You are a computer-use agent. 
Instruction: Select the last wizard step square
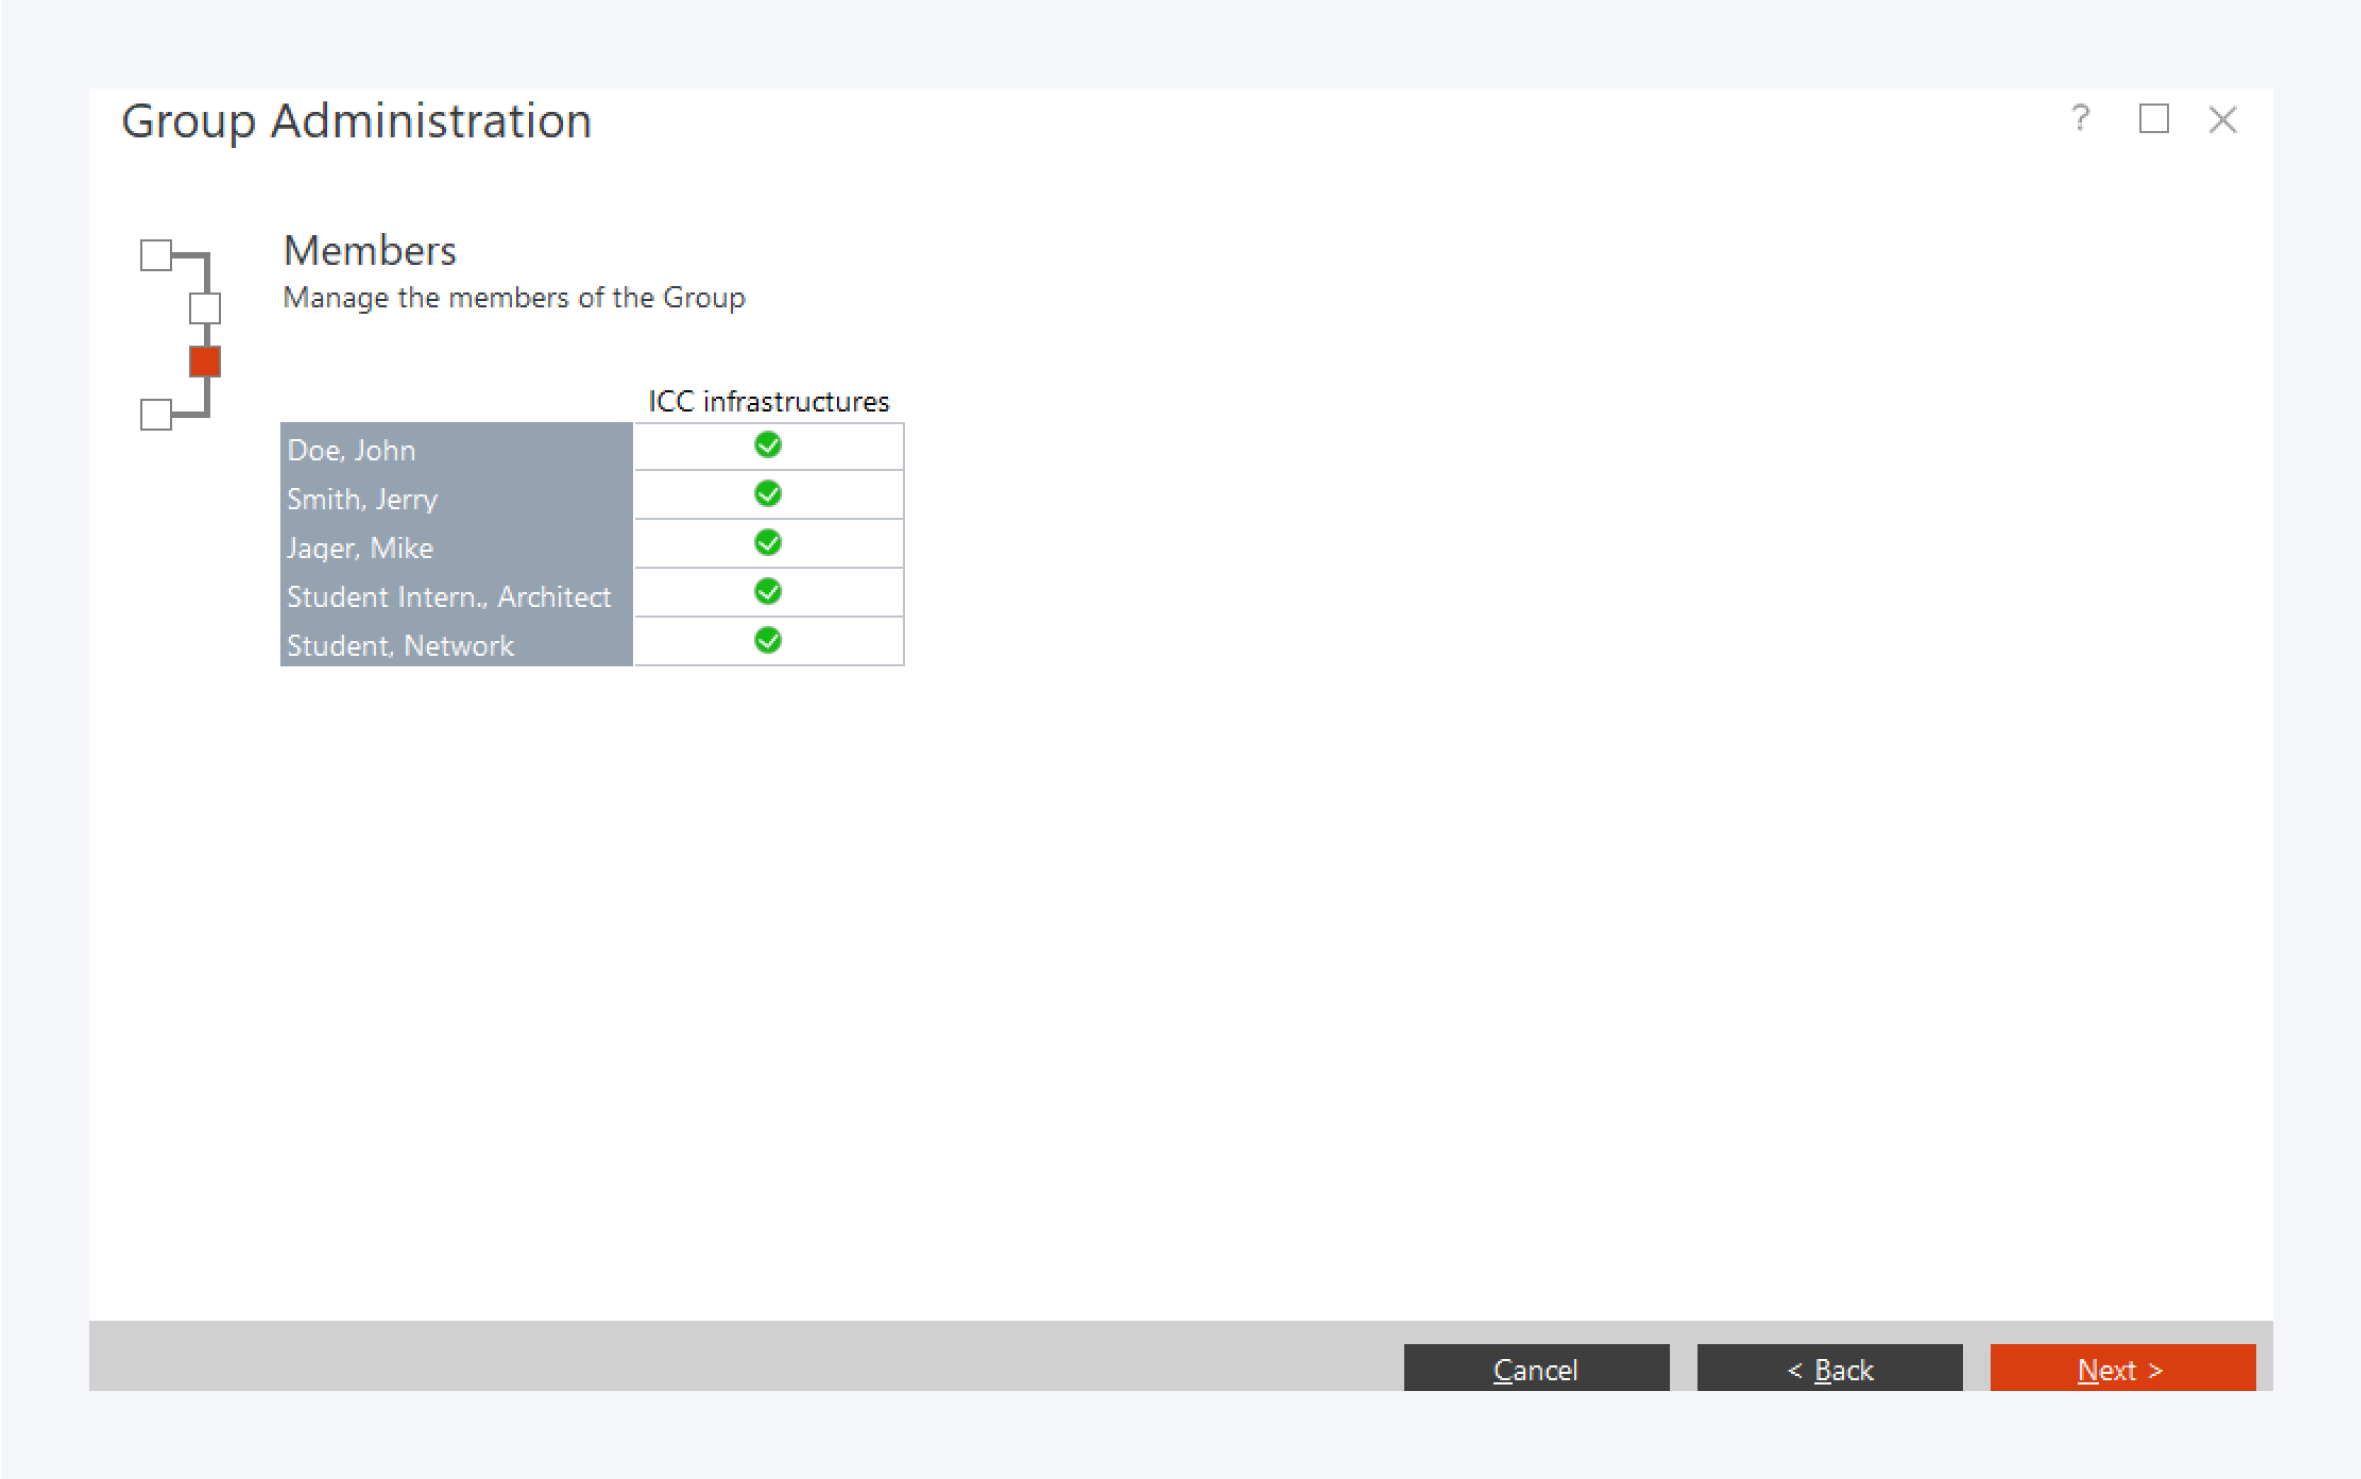coord(156,414)
